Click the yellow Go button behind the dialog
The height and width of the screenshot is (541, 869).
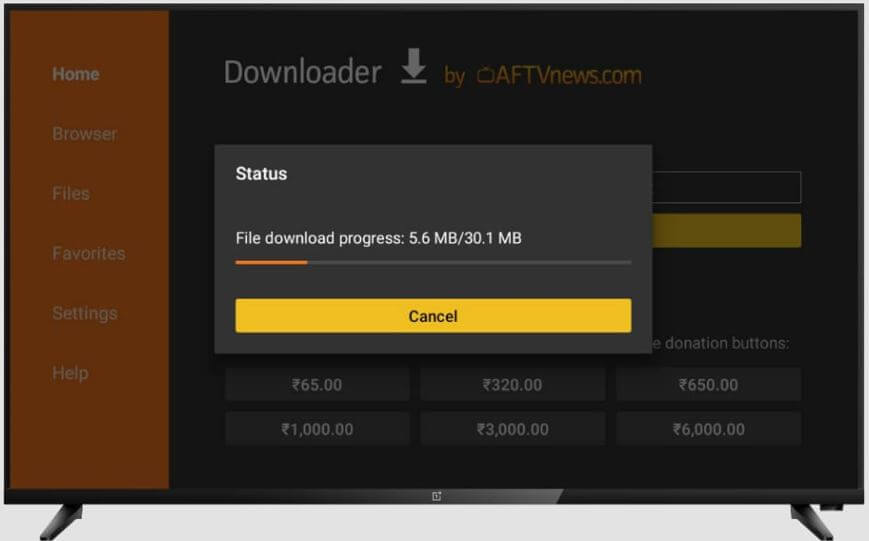point(727,231)
